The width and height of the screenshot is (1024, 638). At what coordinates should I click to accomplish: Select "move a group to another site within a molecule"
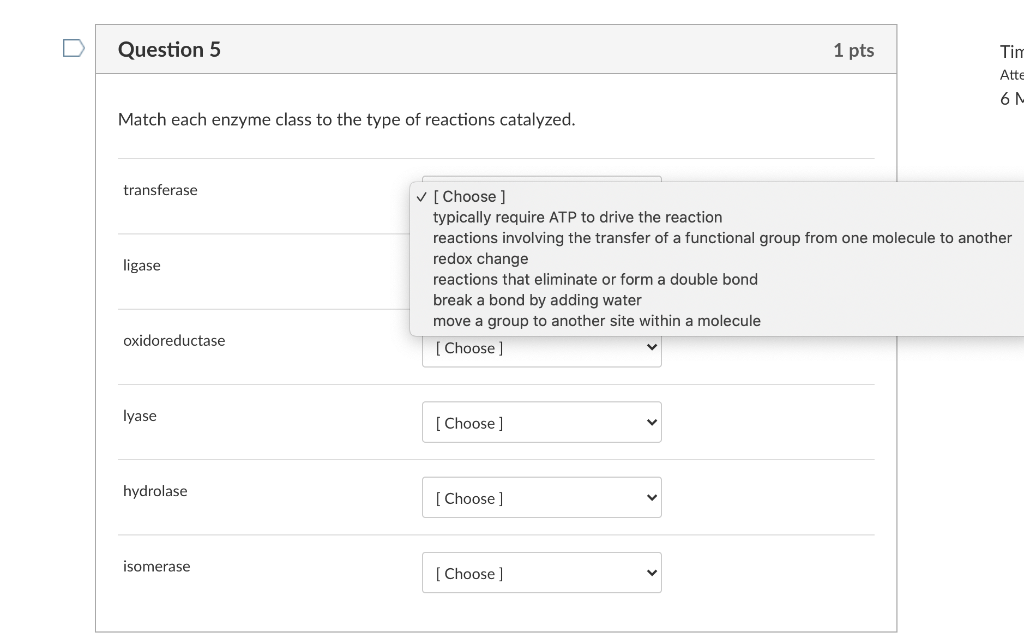pyautogui.click(x=597, y=321)
